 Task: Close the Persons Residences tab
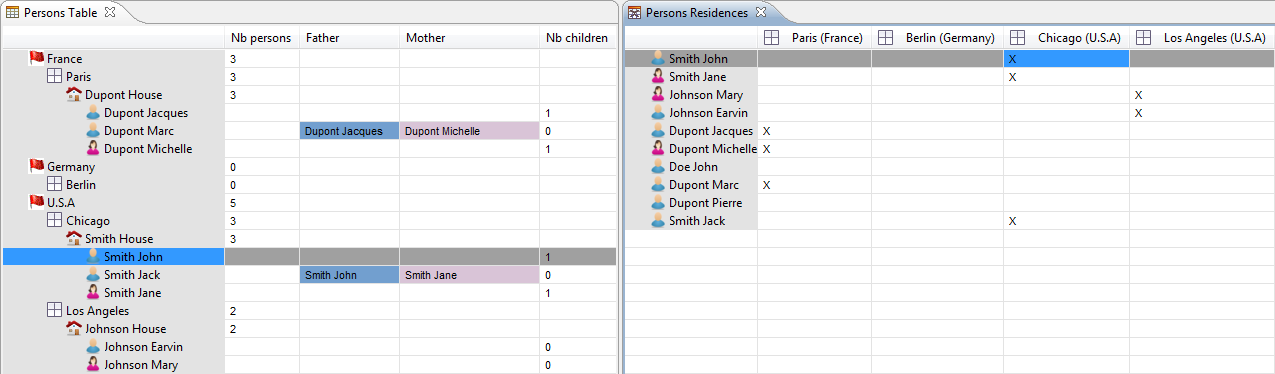tap(760, 12)
